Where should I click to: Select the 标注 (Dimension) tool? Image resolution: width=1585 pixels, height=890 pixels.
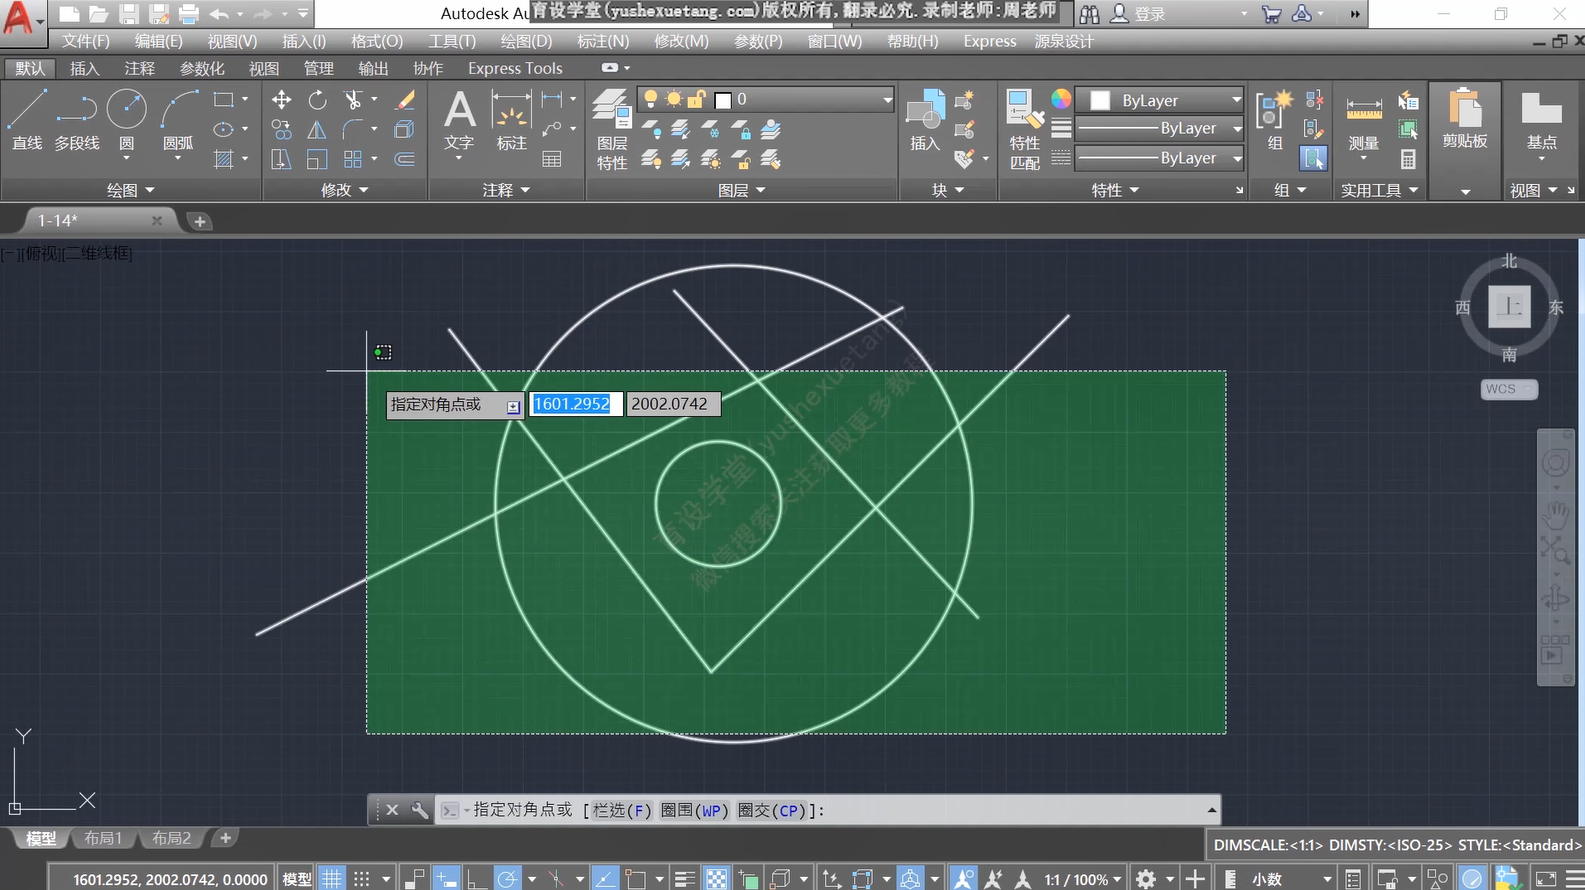point(511,121)
